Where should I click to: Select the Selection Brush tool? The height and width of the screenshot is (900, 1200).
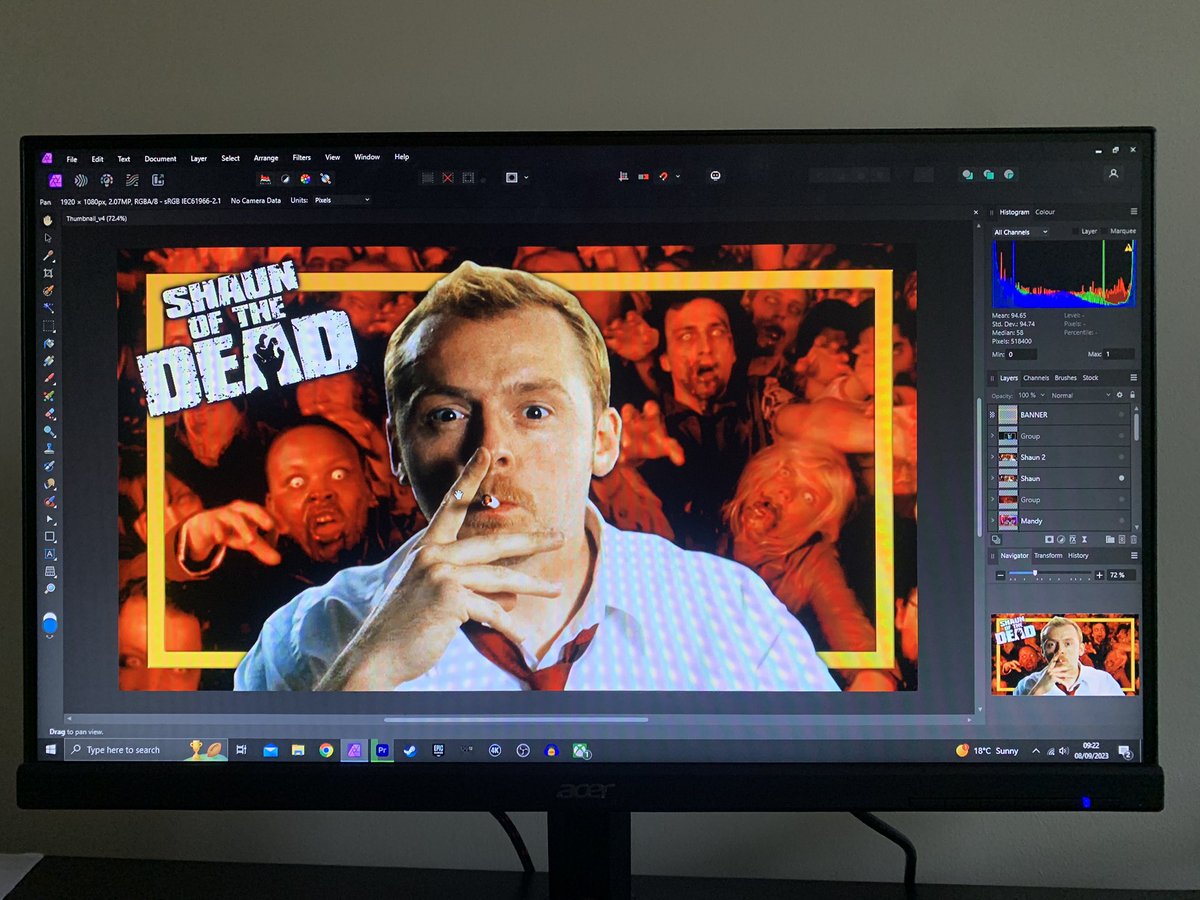click(x=48, y=291)
